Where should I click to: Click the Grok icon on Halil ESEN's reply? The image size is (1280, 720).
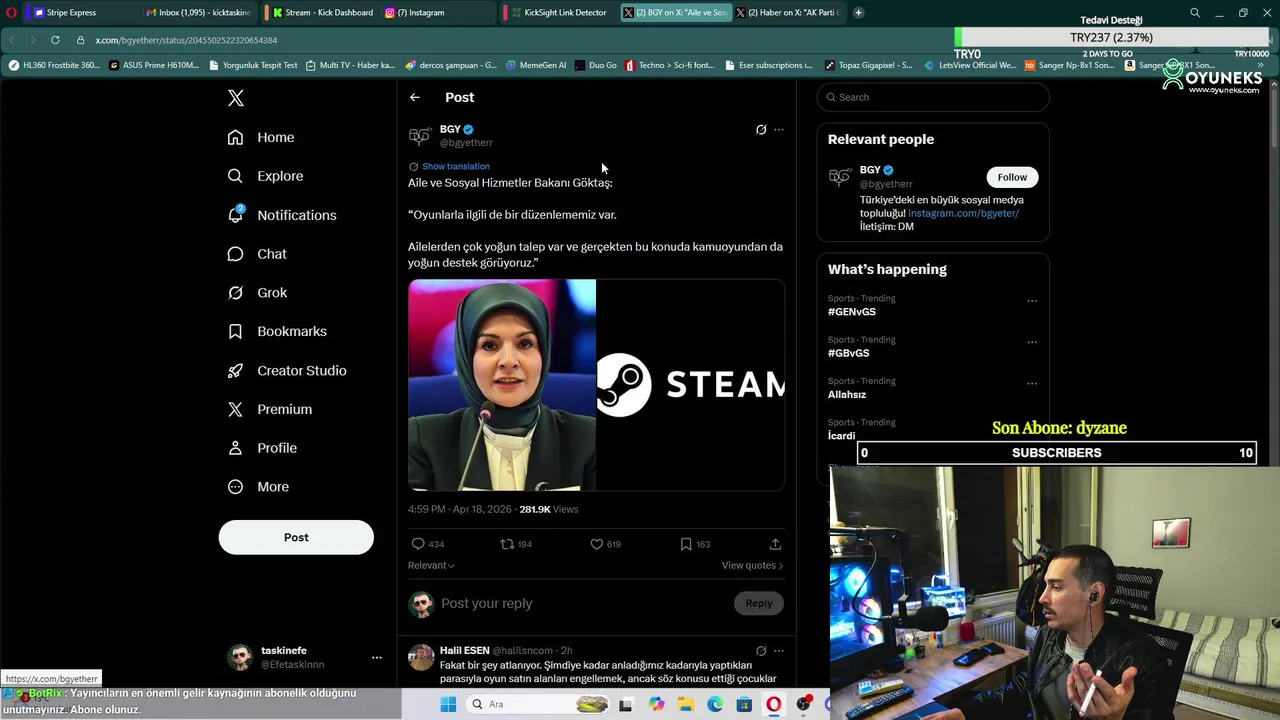[761, 651]
